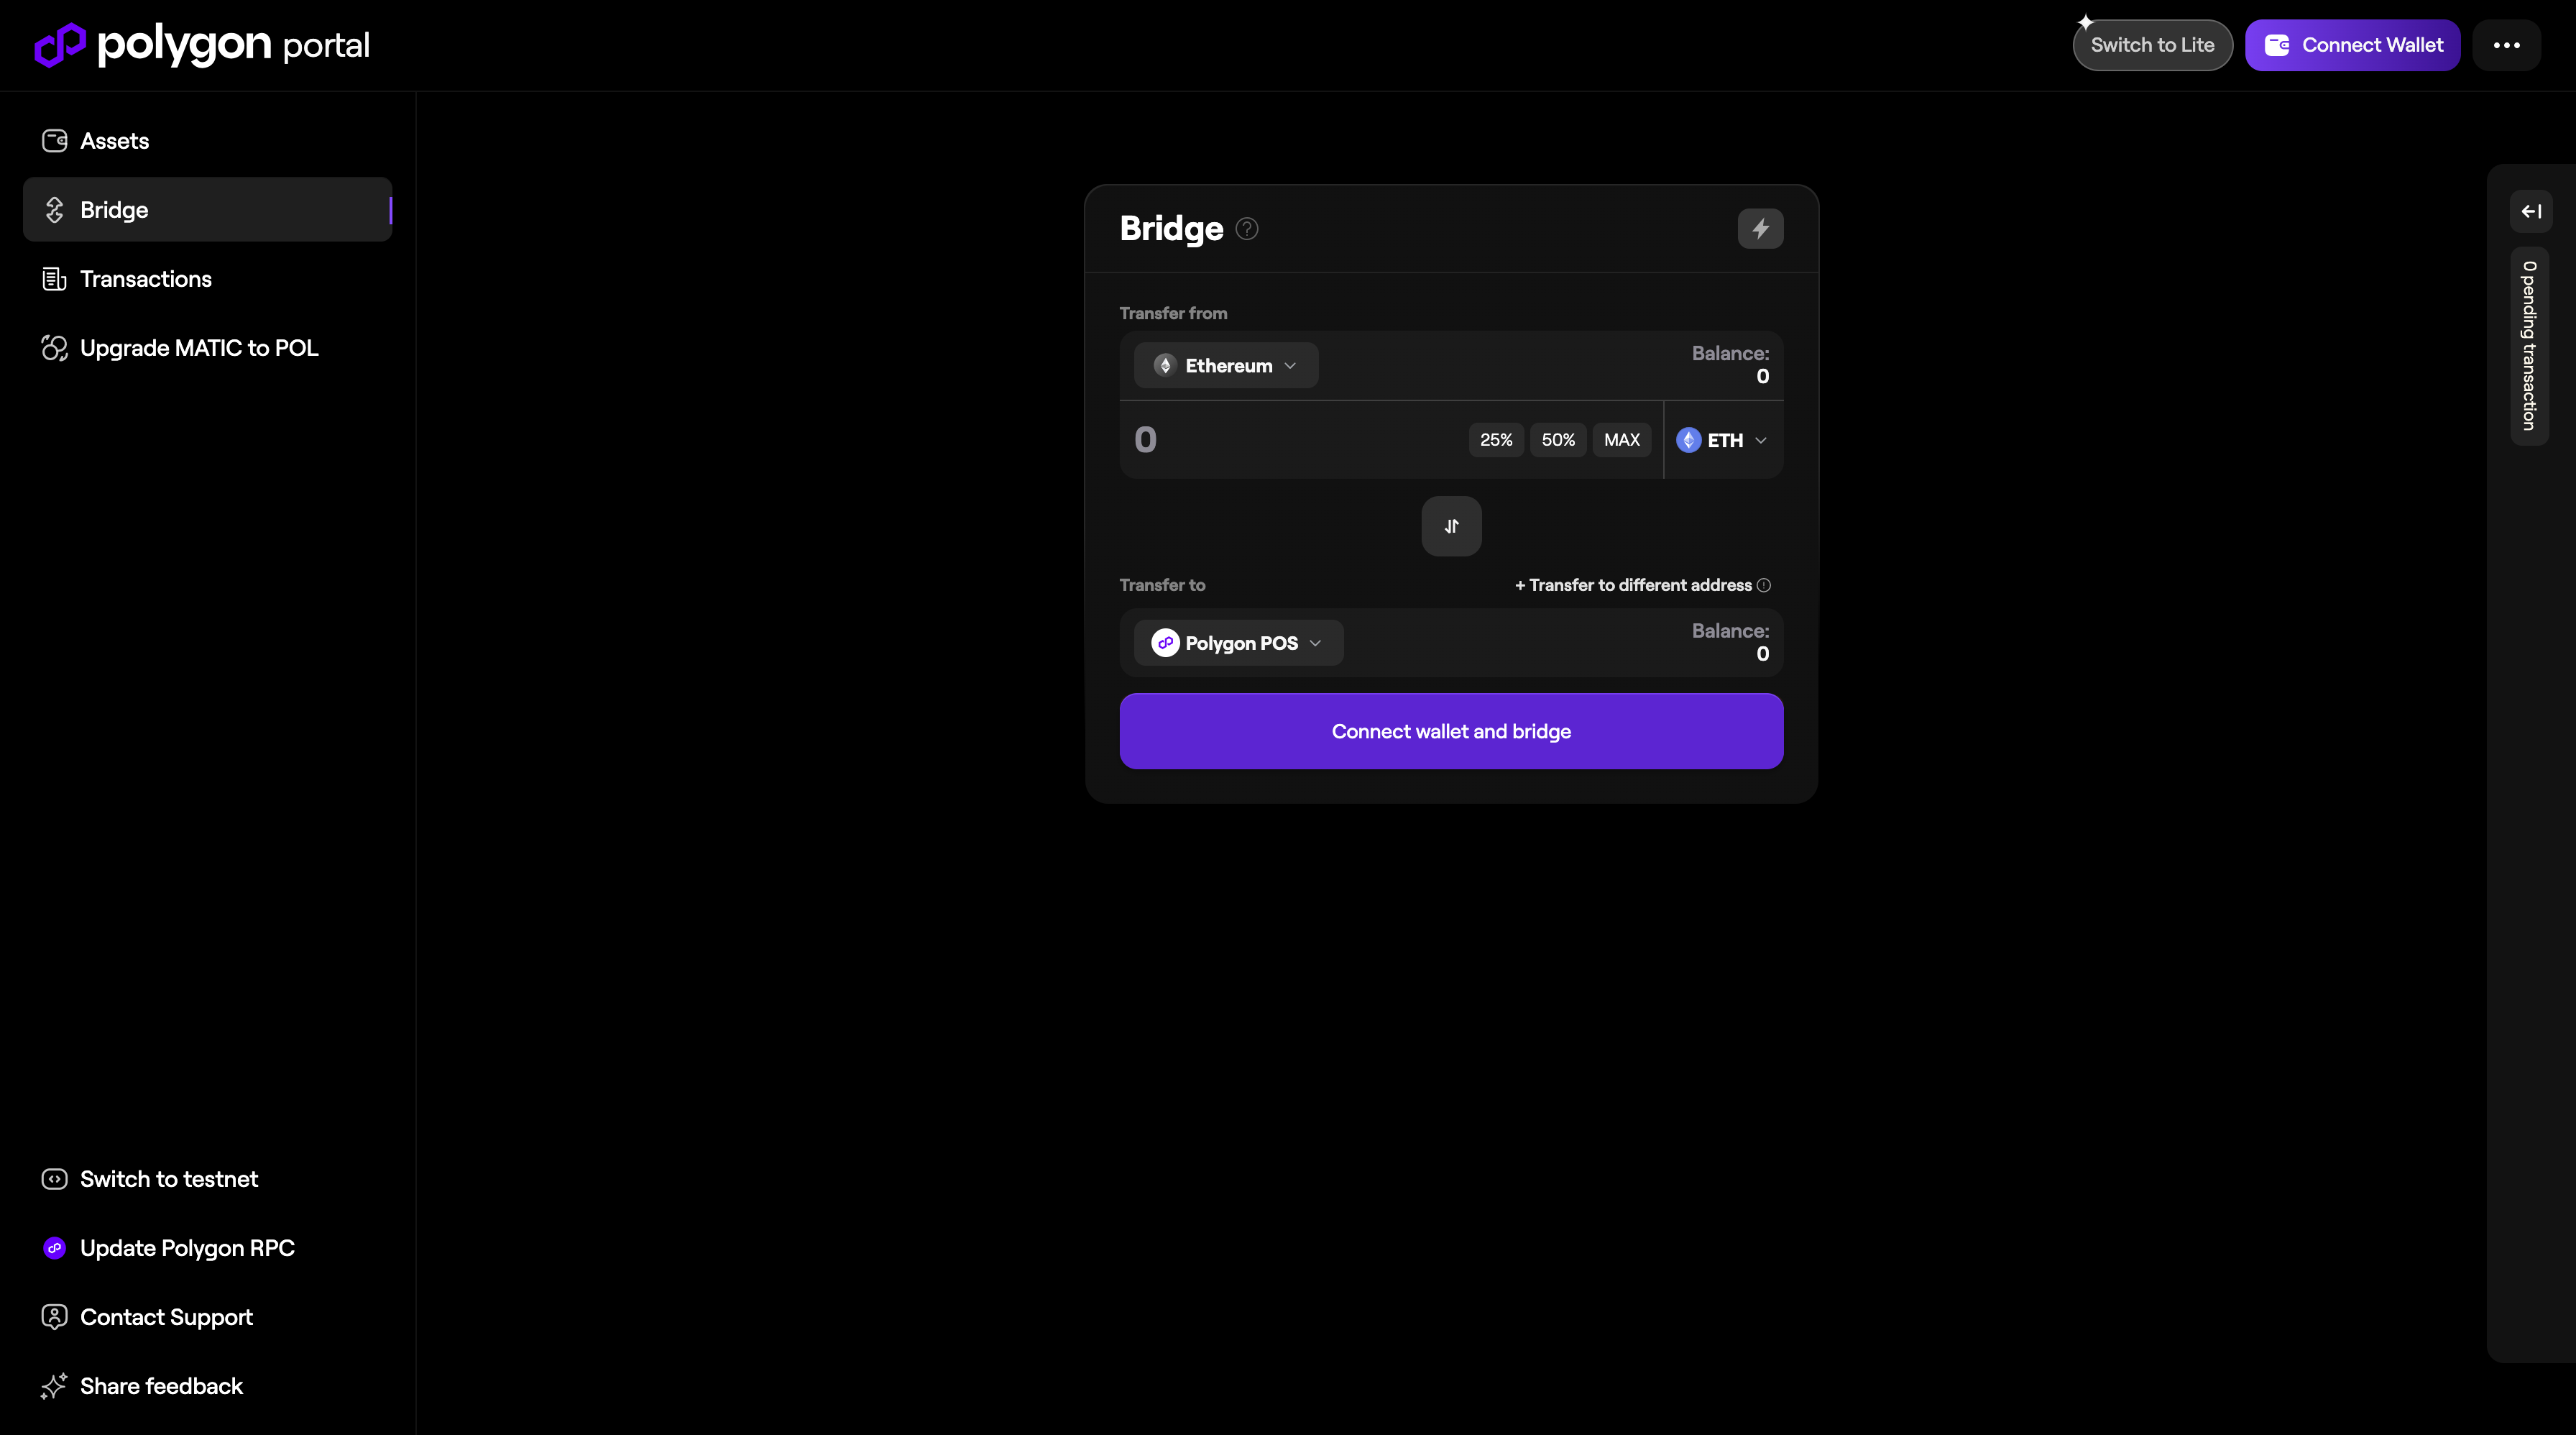This screenshot has height=1435, width=2576.
Task: Click Connect Wallet in the header
Action: [2352, 45]
